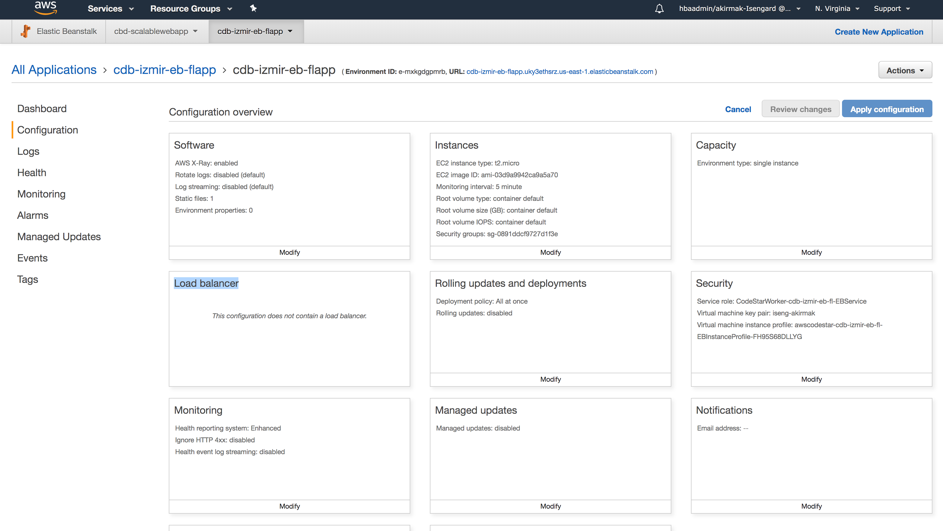Click the pin star icon in top bar

point(253,8)
